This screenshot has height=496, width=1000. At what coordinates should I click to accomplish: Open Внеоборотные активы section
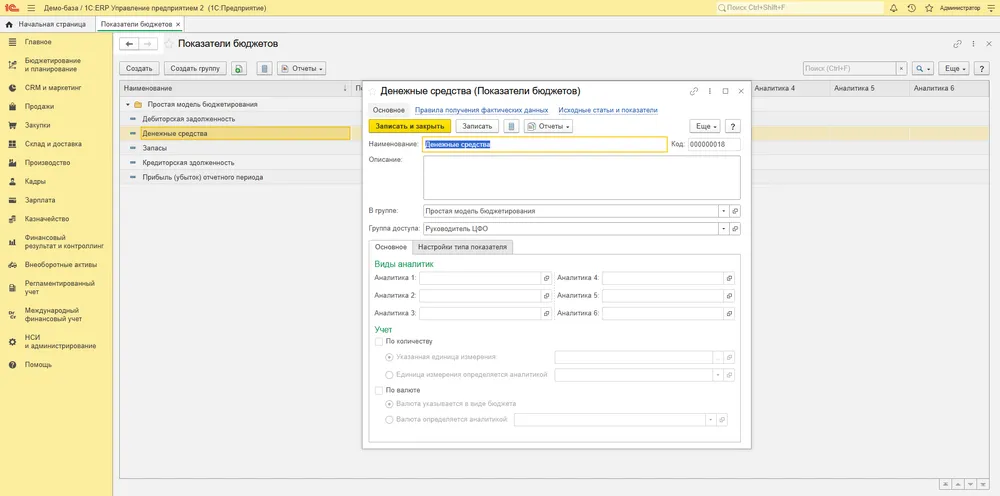tap(61, 264)
